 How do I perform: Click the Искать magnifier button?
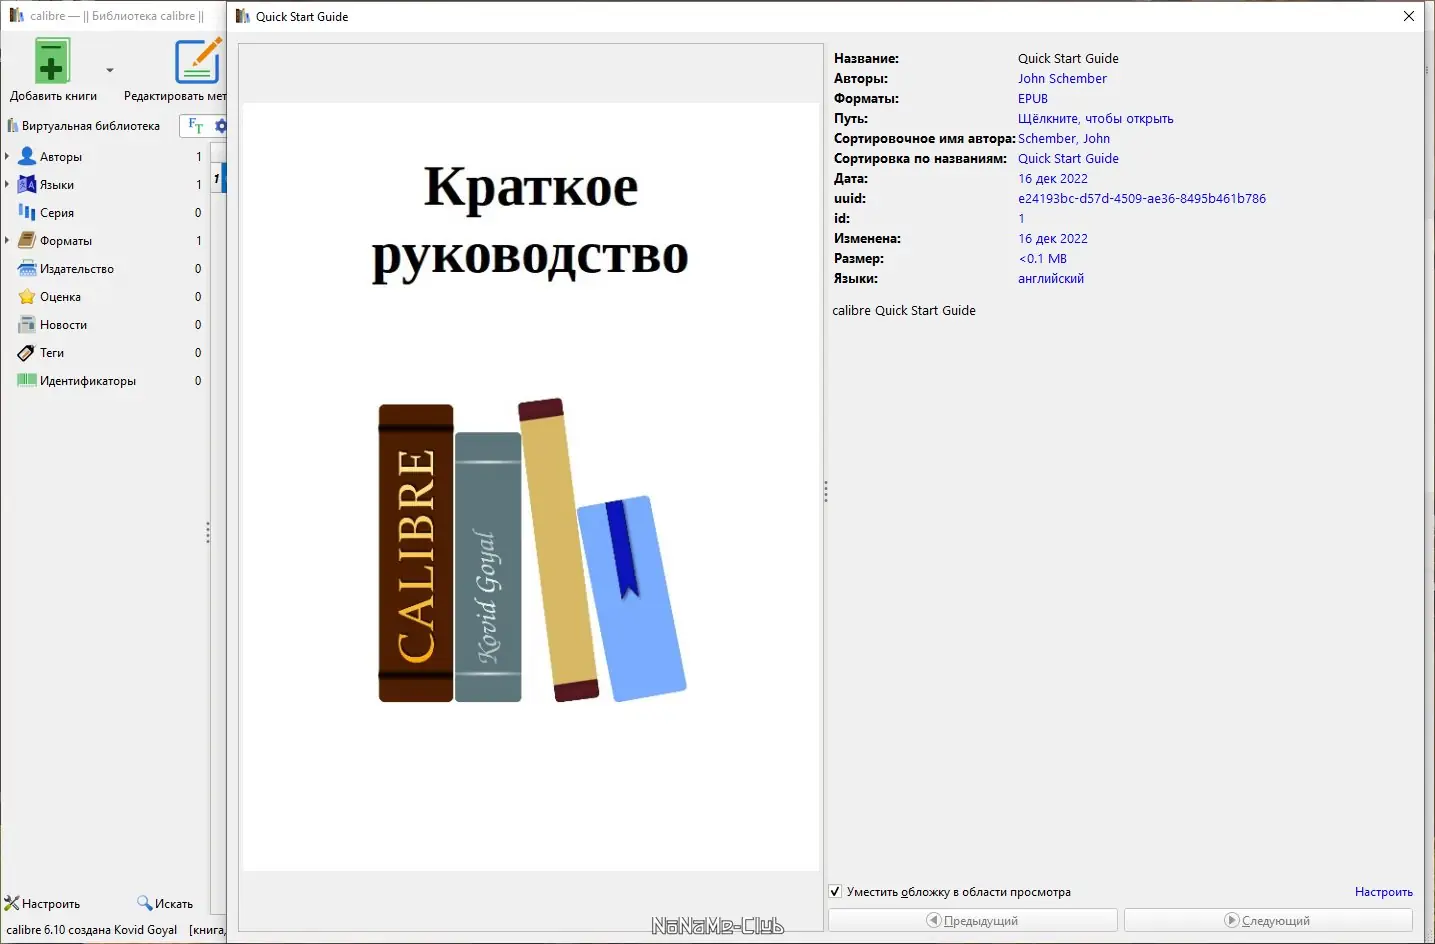tap(165, 903)
